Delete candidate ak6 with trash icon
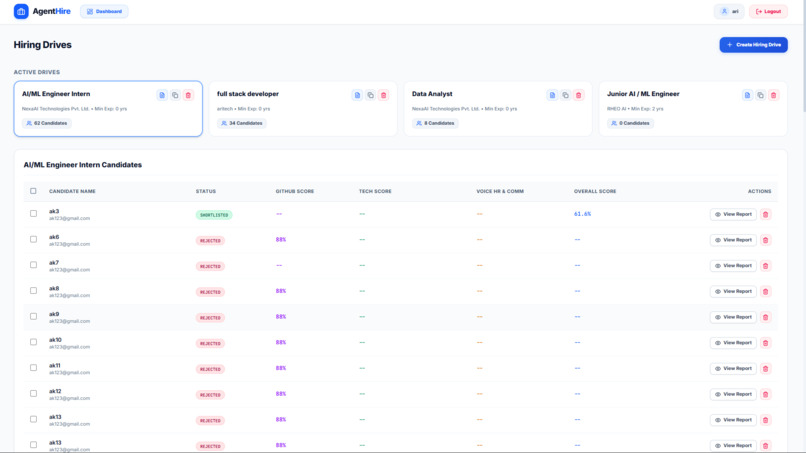The height and width of the screenshot is (453, 806). click(765, 240)
